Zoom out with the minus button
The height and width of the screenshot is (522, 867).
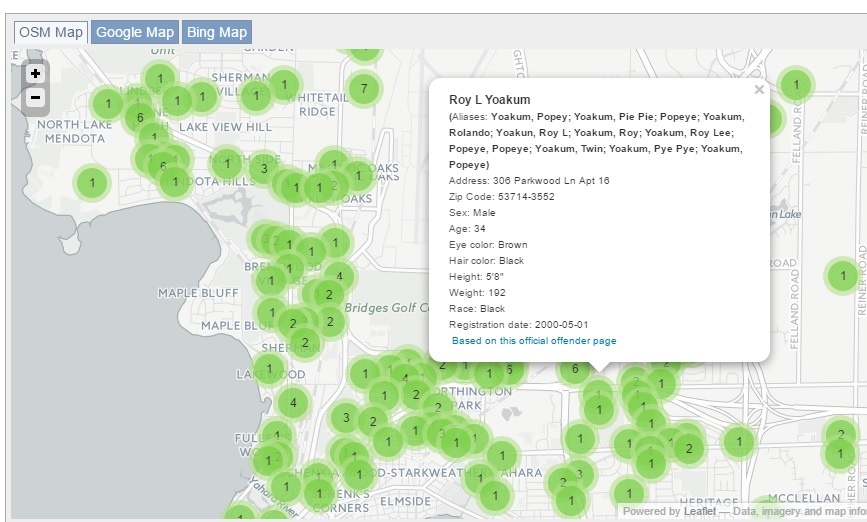tap(35, 98)
